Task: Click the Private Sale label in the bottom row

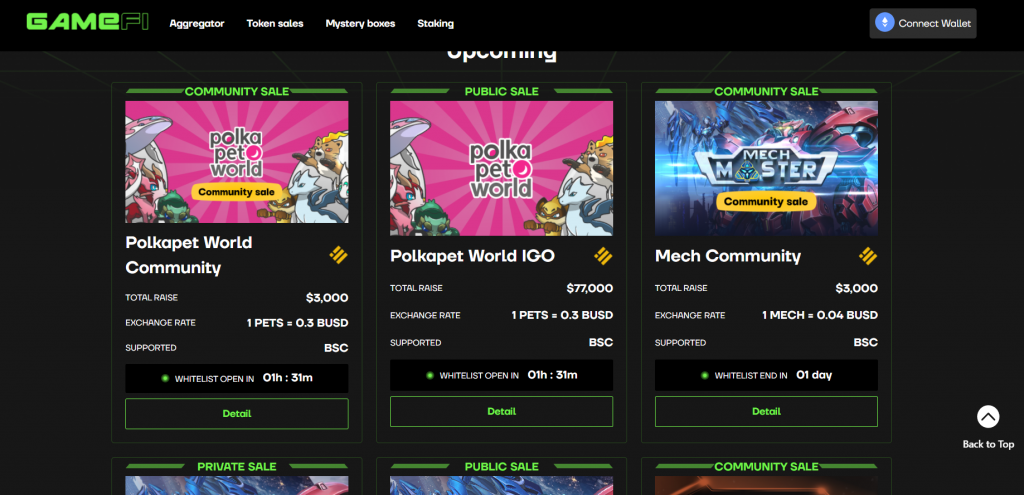Action: [x=236, y=466]
